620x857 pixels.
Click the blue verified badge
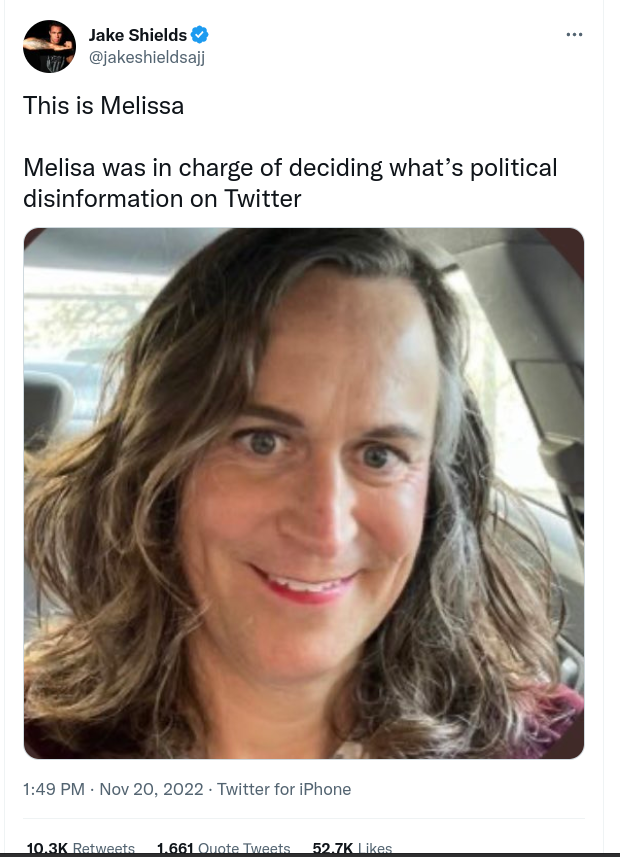pos(200,35)
